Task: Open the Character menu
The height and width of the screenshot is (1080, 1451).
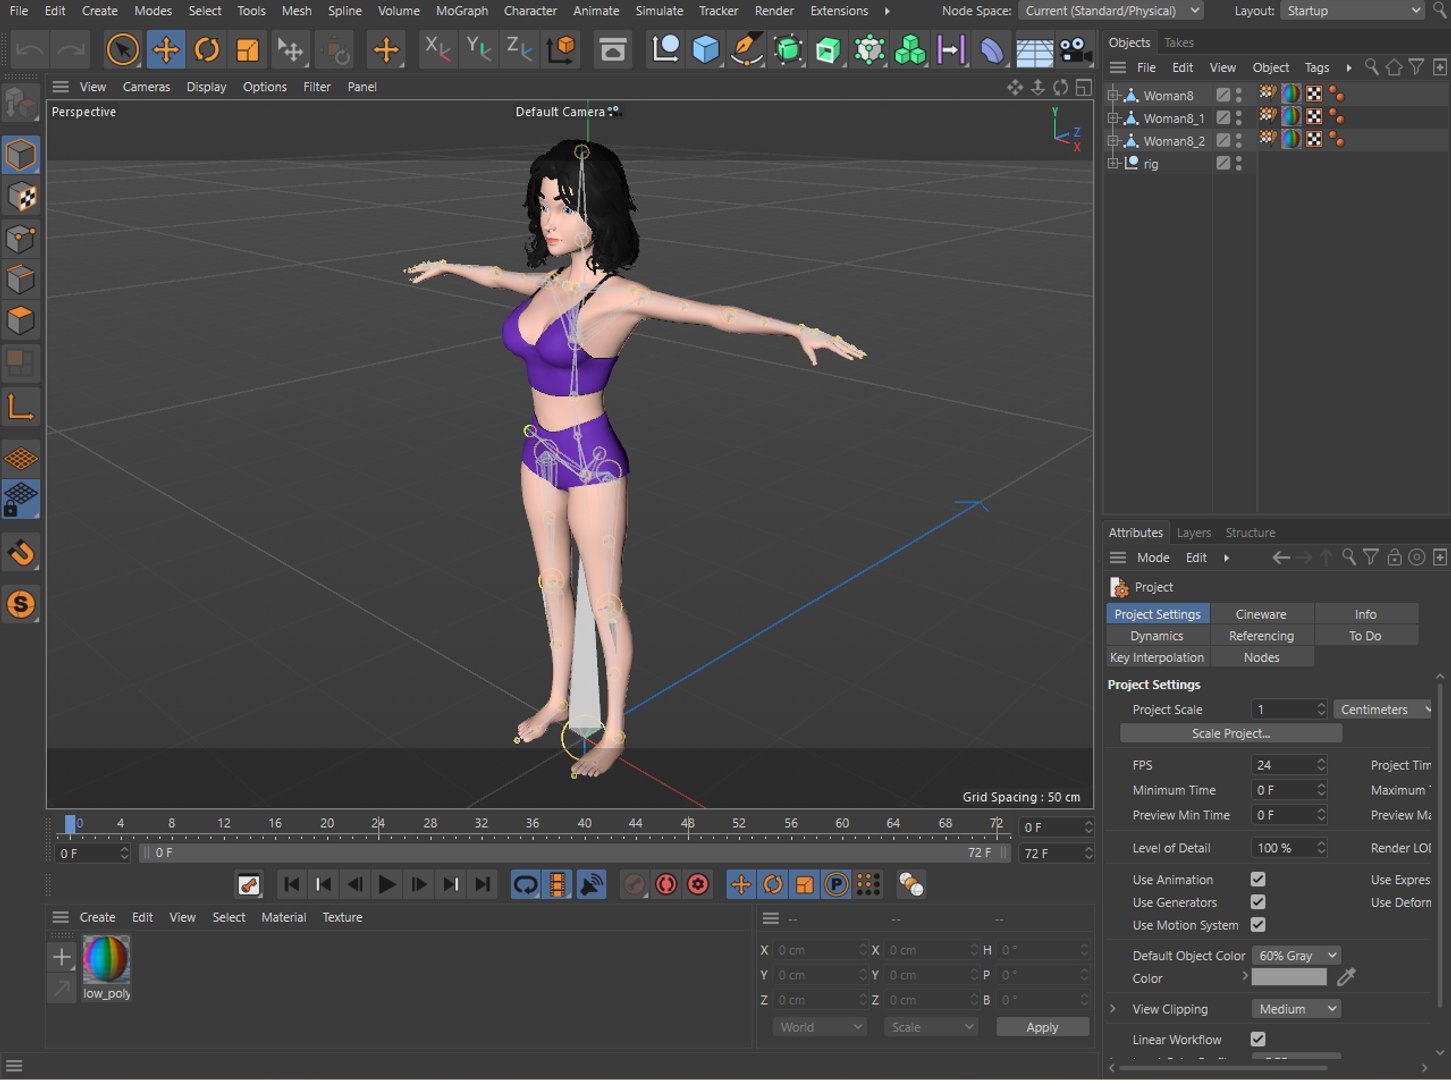Action: pos(530,11)
